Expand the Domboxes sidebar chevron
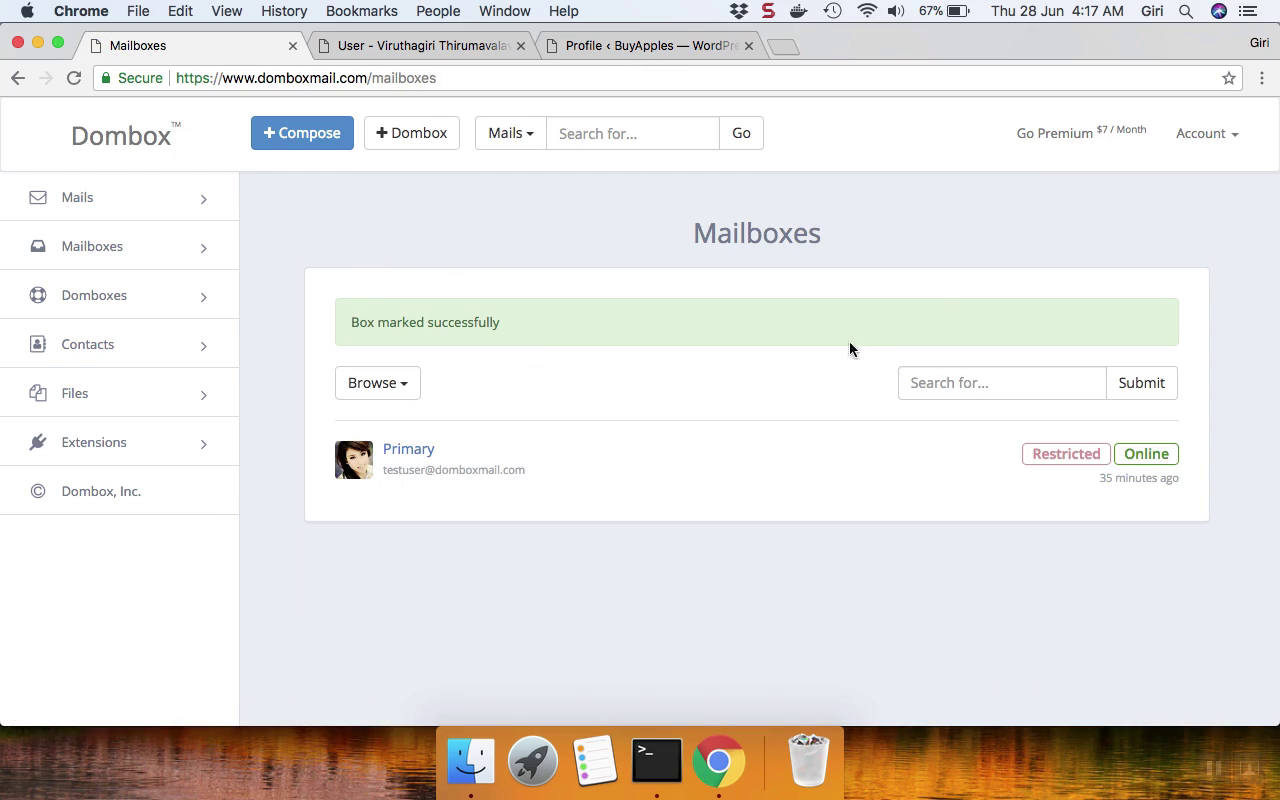Image resolution: width=1280 pixels, height=800 pixels. [203, 297]
